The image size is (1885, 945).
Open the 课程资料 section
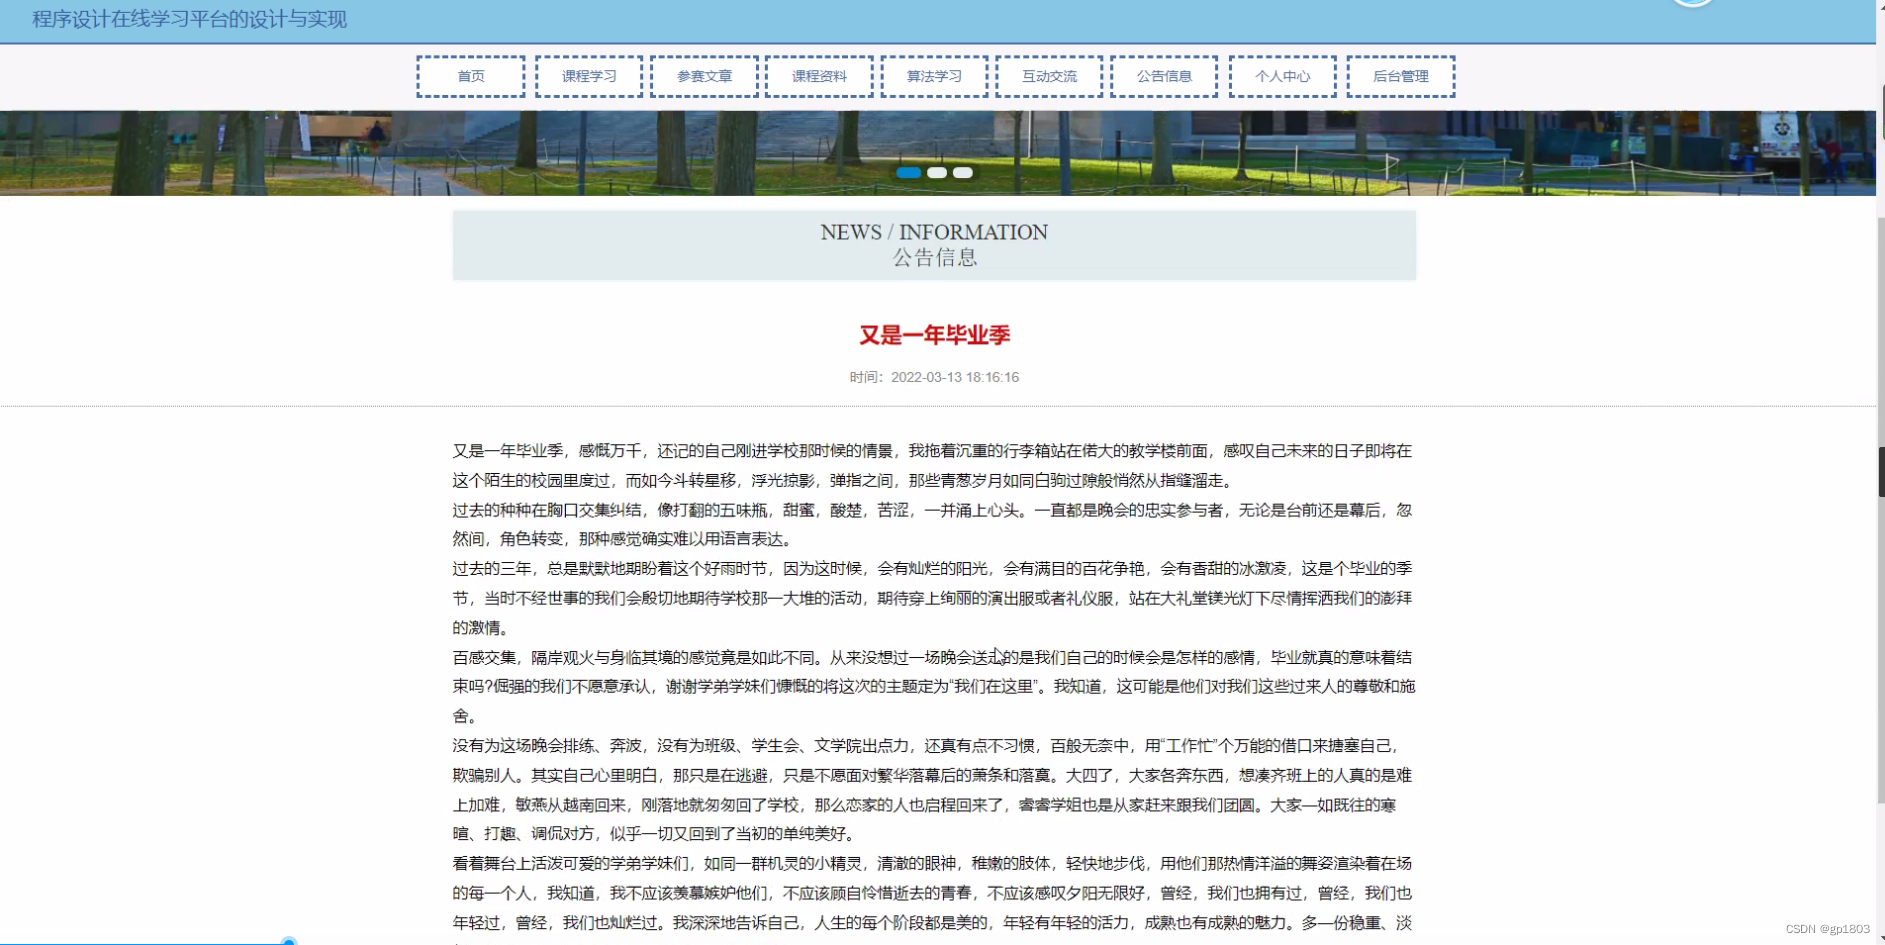[820, 76]
